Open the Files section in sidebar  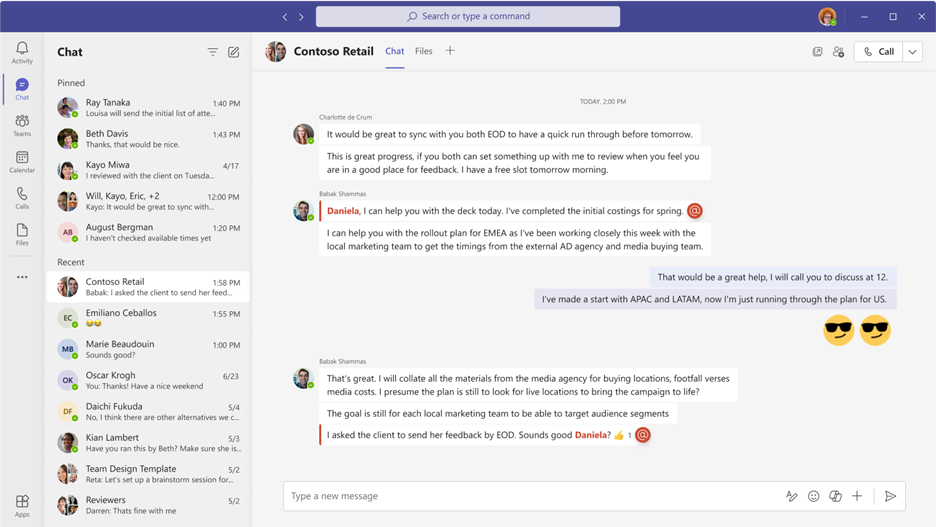point(22,235)
